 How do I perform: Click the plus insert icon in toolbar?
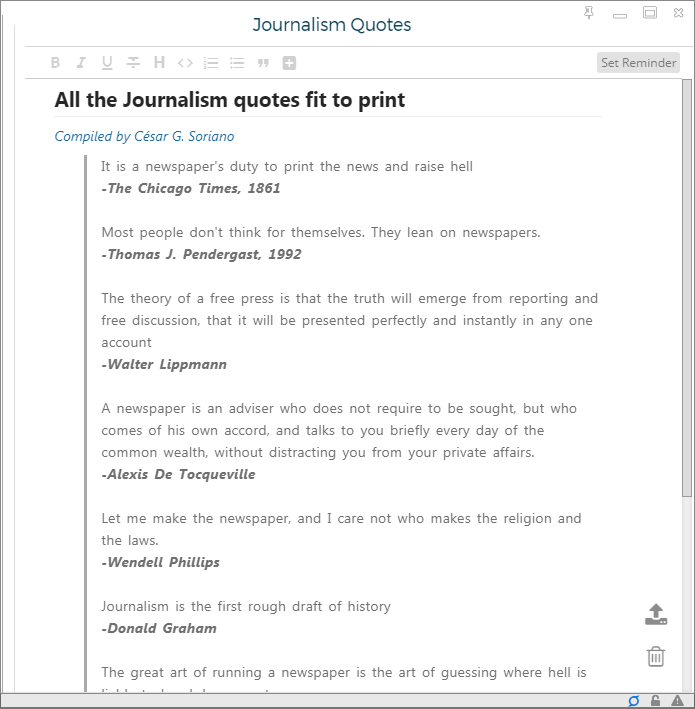tap(289, 63)
